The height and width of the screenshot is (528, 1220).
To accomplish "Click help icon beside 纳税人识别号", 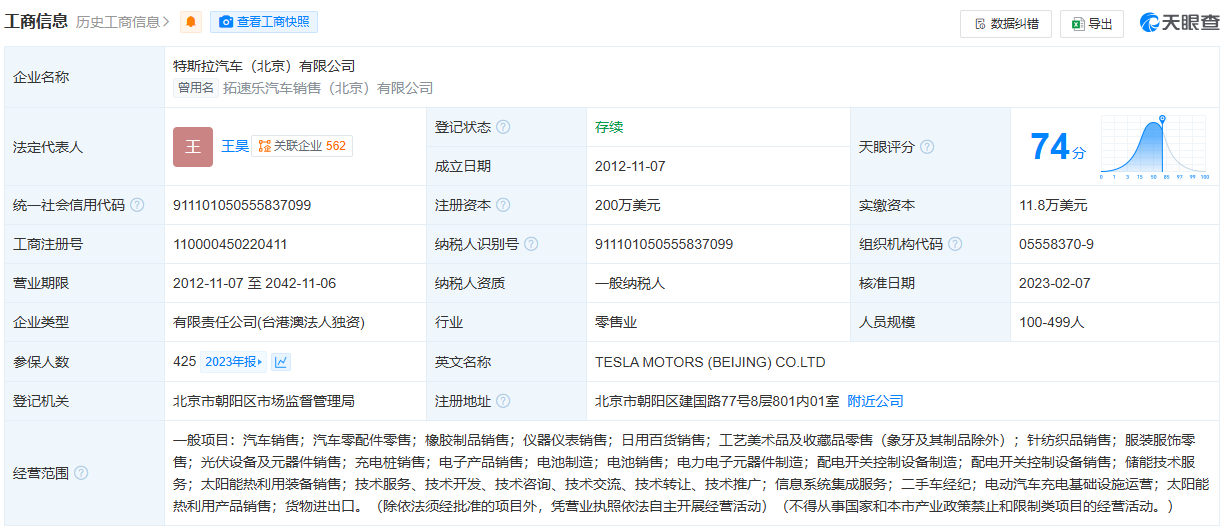I will pyautogui.click(x=531, y=244).
